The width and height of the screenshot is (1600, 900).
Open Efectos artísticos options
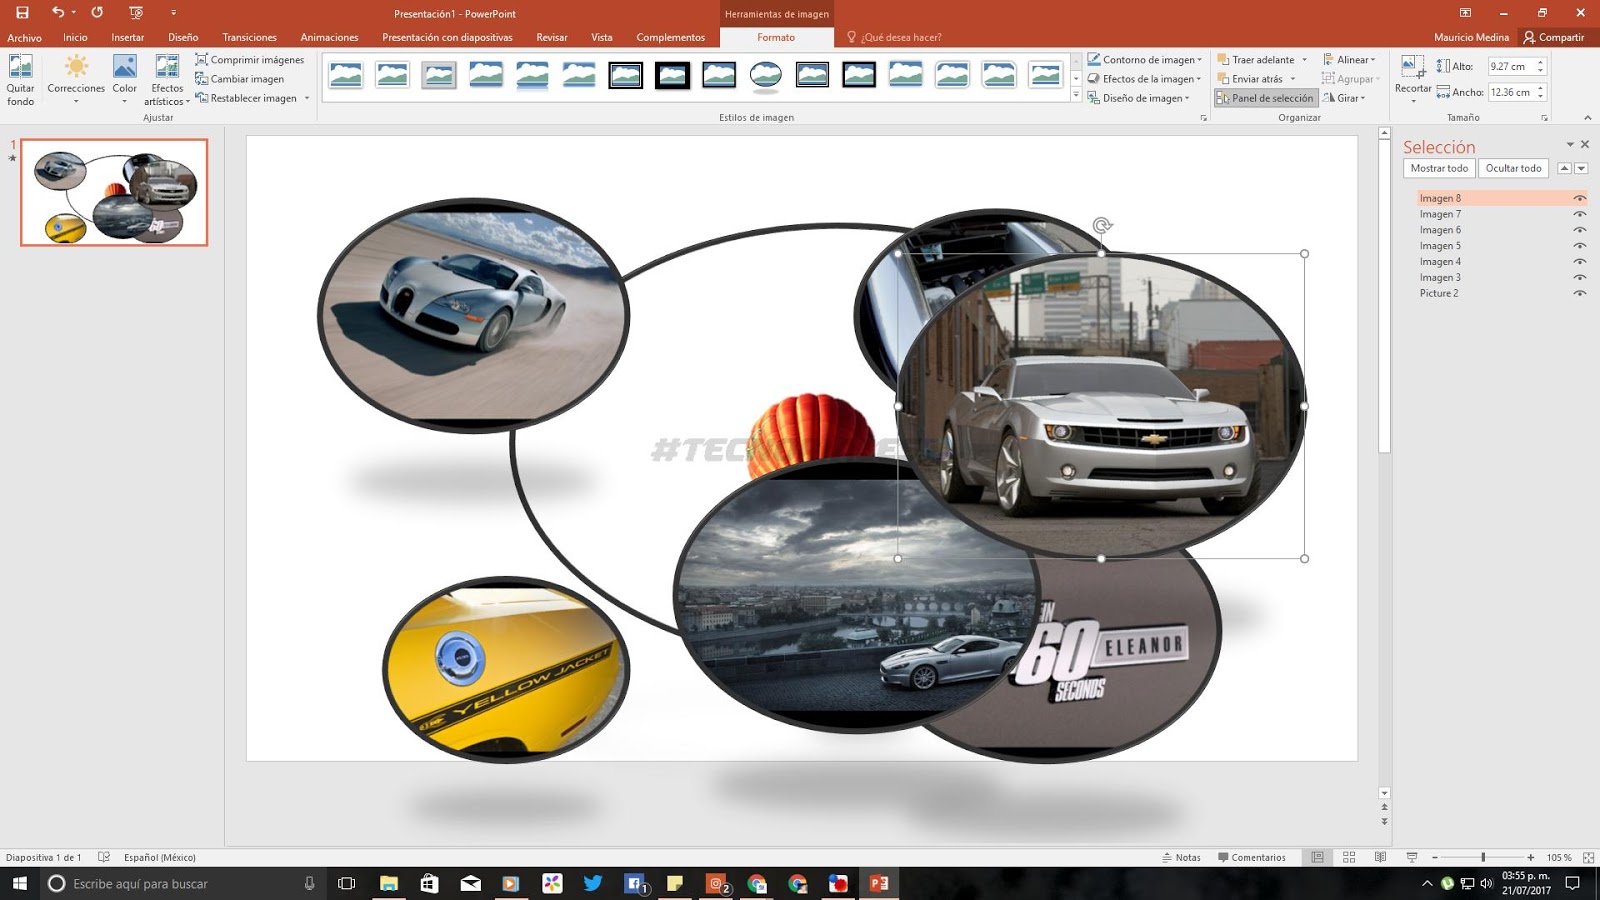coord(166,80)
